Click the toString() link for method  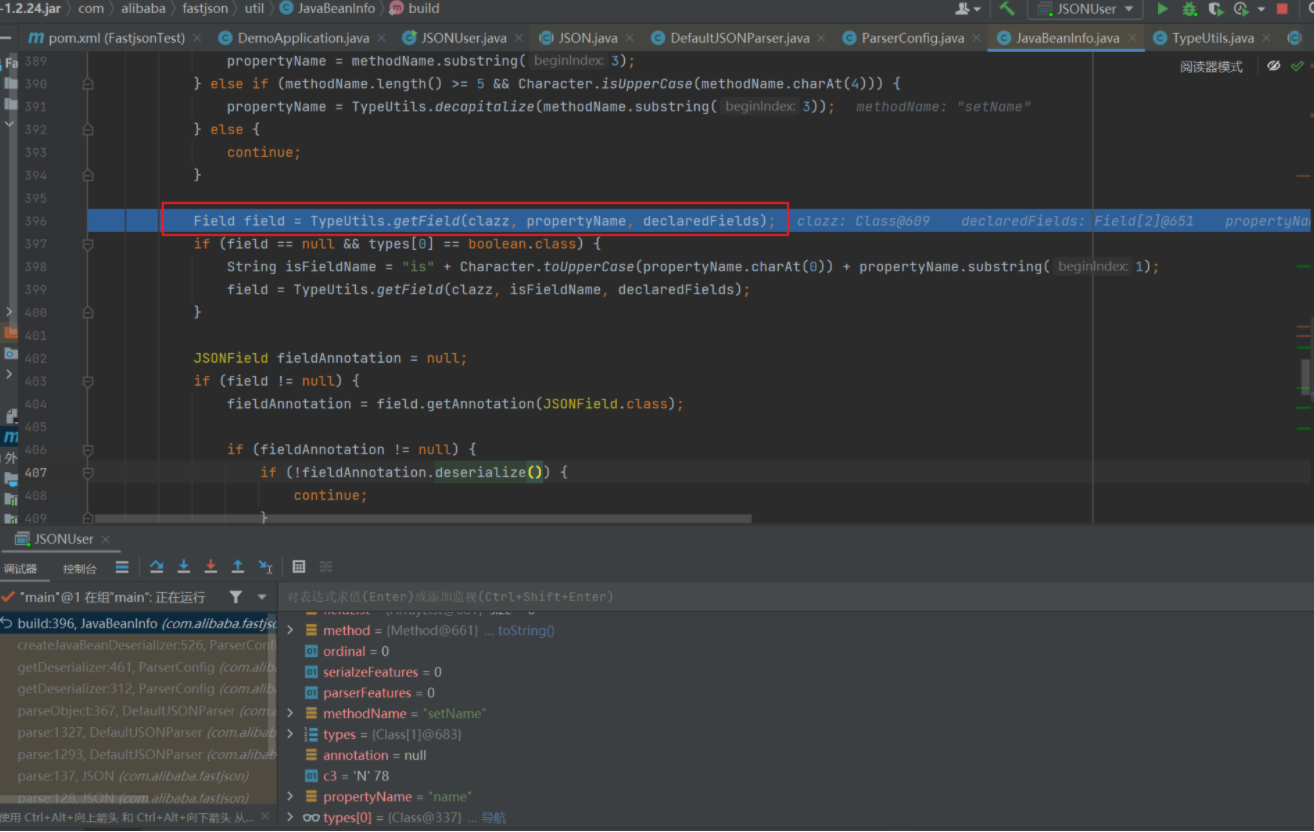pyautogui.click(x=526, y=630)
